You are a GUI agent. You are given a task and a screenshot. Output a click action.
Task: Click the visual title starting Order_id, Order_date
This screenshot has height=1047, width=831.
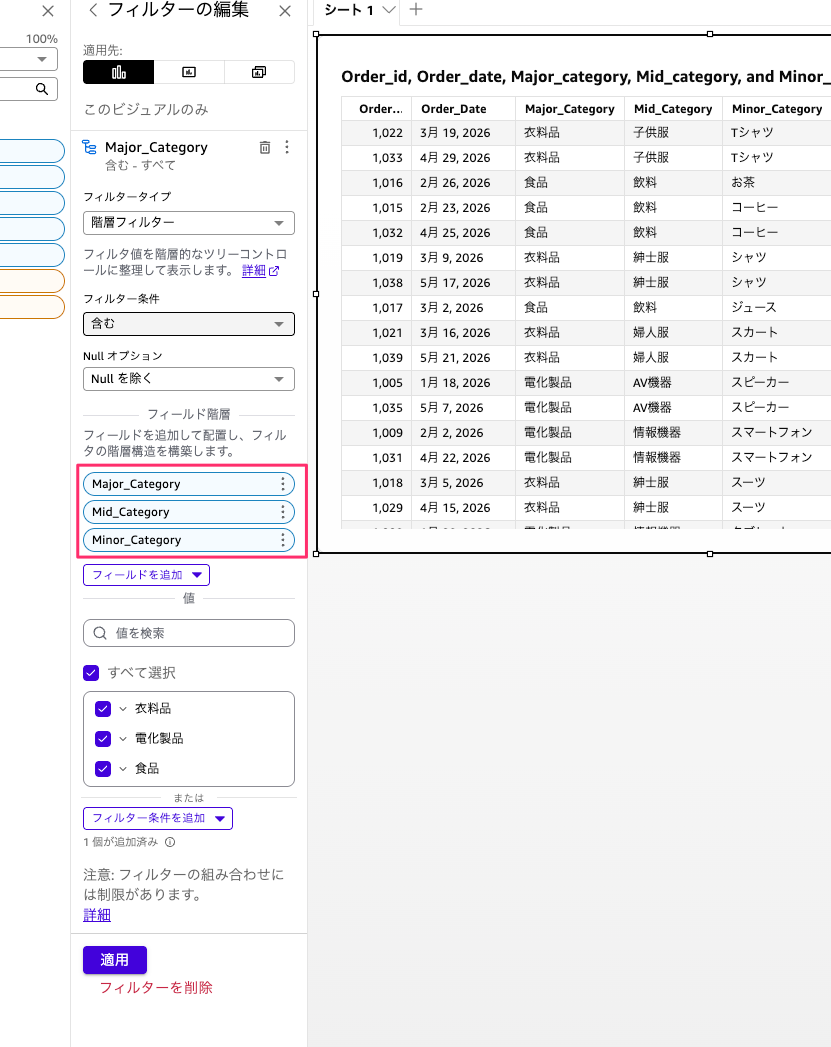pos(585,77)
